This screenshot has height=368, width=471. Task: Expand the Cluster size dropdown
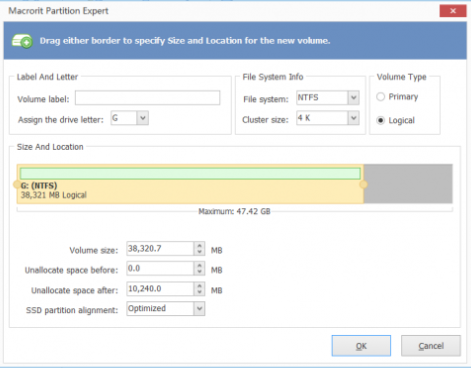354,118
